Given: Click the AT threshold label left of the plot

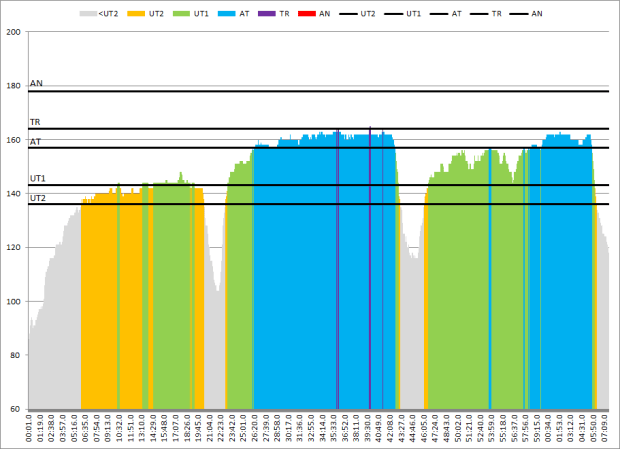Looking at the screenshot, I should coord(35,142).
